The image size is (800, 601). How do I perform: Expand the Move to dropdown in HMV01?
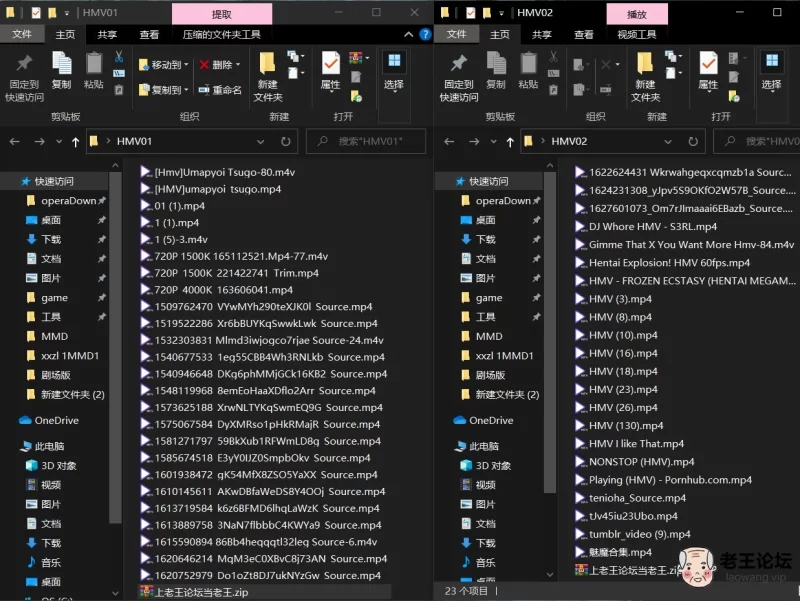[187, 65]
